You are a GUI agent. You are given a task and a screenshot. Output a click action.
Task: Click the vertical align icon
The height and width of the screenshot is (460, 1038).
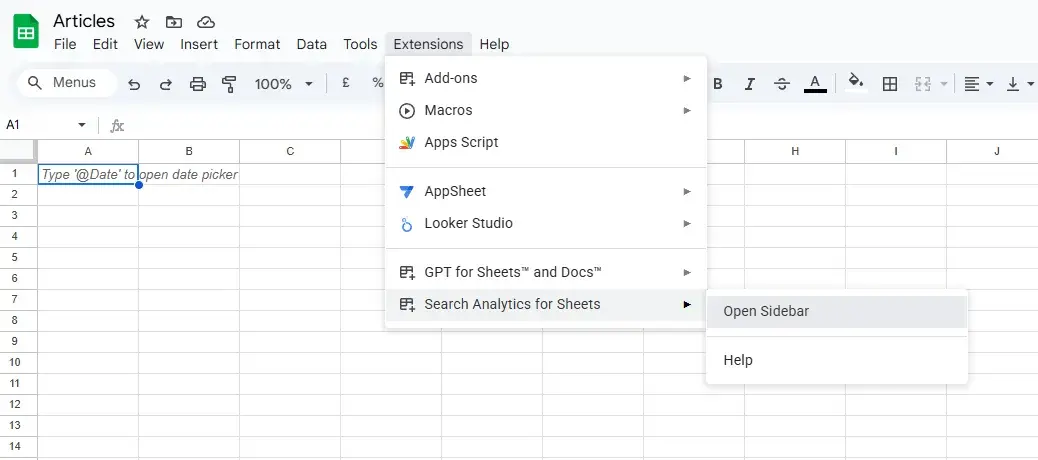[x=1013, y=84]
